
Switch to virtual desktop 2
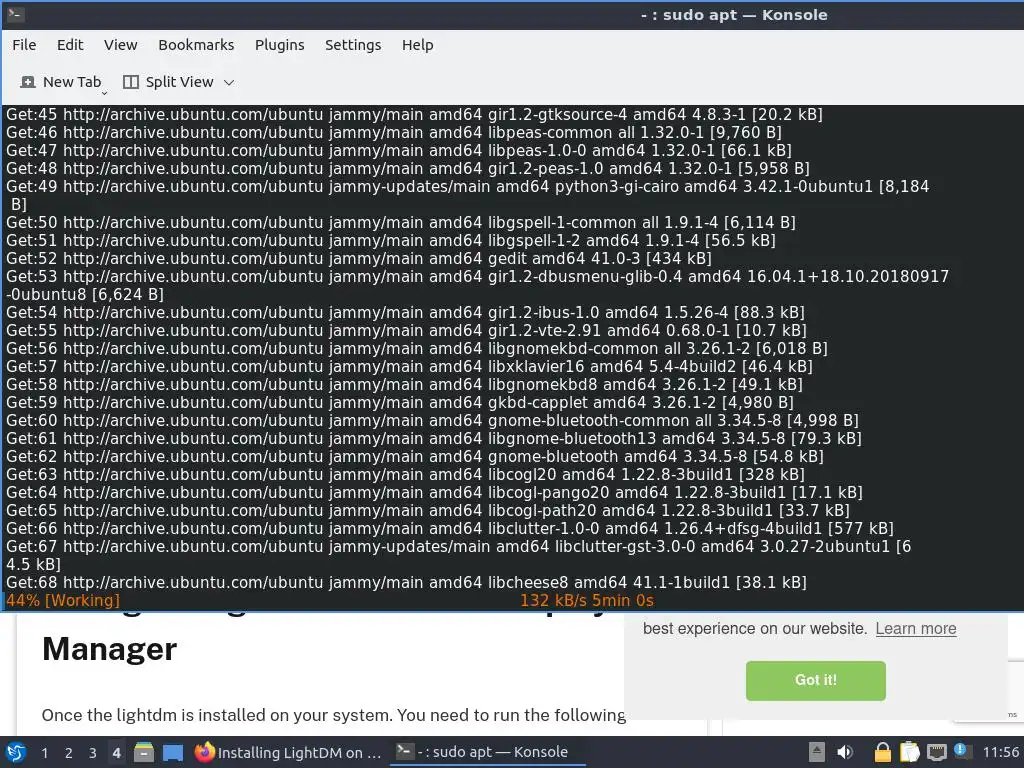(x=69, y=753)
